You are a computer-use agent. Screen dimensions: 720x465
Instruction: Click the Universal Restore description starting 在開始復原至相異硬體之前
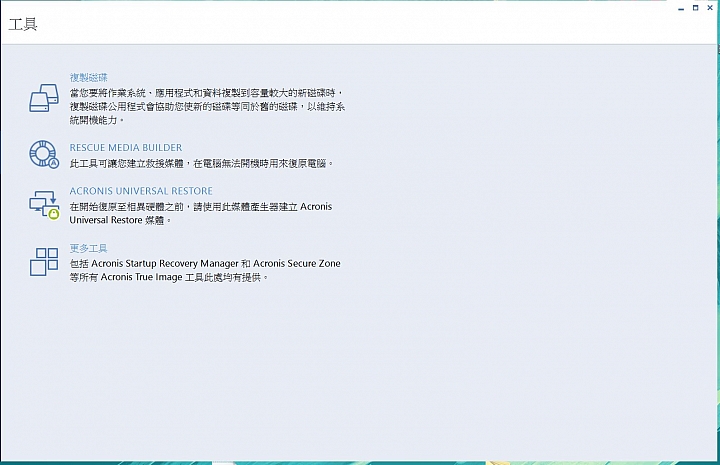pos(201,213)
